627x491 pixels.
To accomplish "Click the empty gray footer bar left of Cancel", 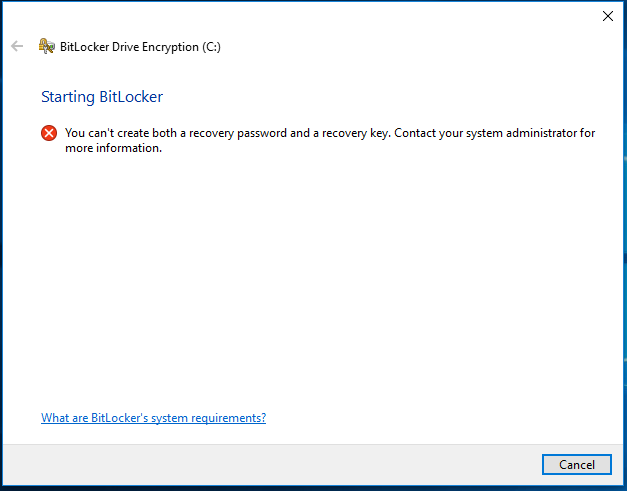I will (x=272, y=465).
